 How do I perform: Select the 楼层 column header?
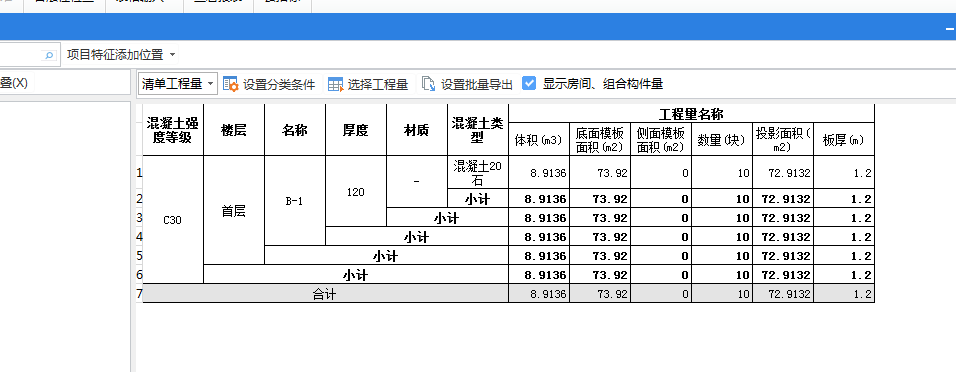(x=234, y=130)
